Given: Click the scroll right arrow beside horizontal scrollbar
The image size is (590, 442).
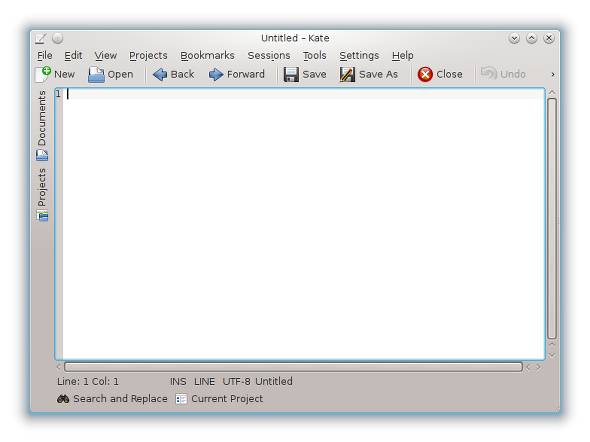Looking at the screenshot, I should pos(539,367).
